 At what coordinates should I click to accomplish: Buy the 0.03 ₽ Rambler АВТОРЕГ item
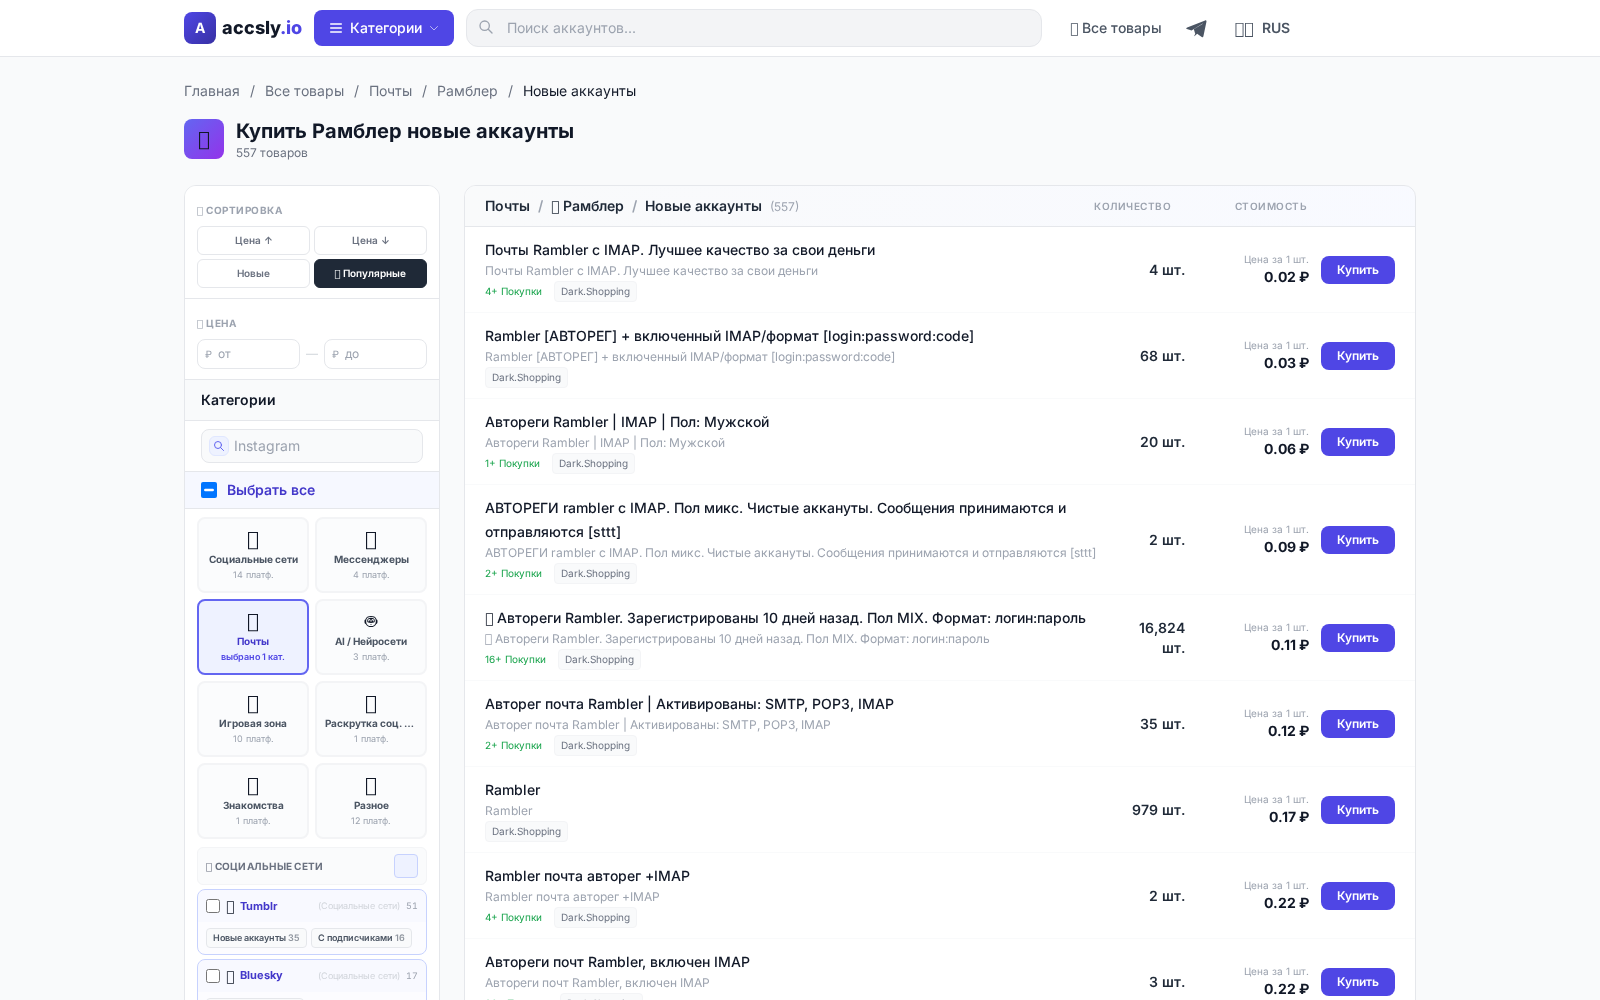[x=1358, y=356]
